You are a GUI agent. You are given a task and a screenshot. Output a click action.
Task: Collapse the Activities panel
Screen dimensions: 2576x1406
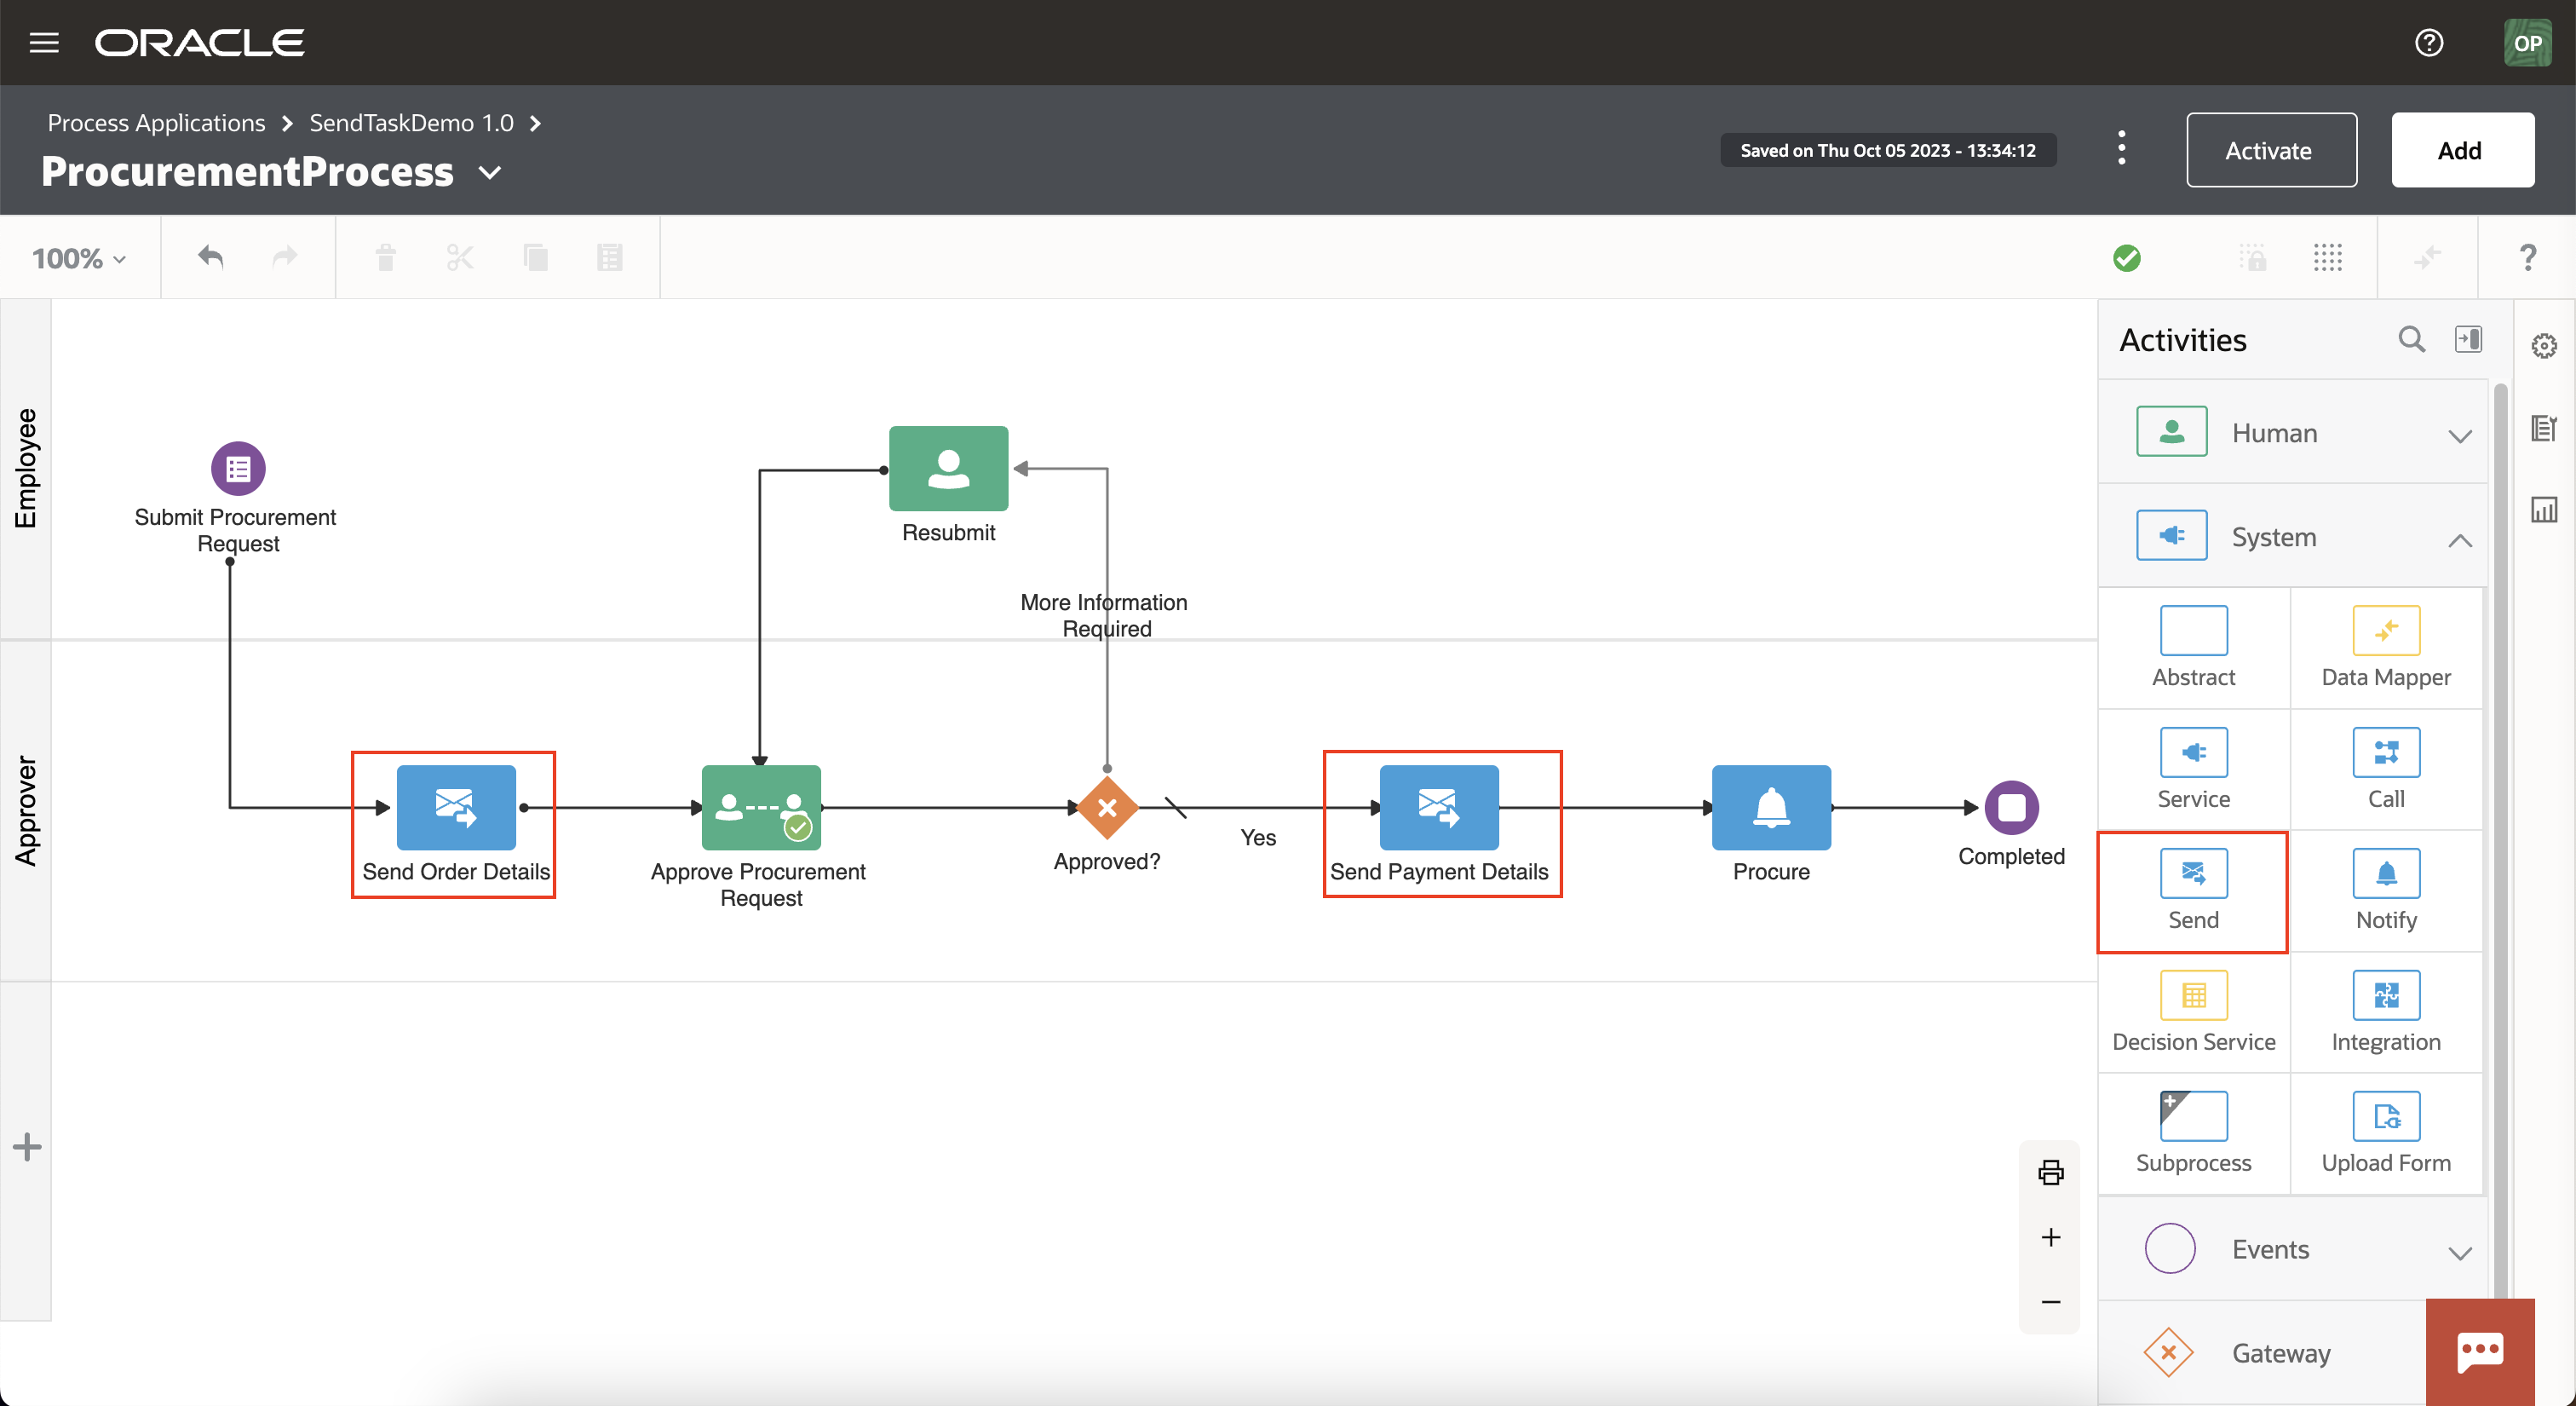(x=2469, y=339)
